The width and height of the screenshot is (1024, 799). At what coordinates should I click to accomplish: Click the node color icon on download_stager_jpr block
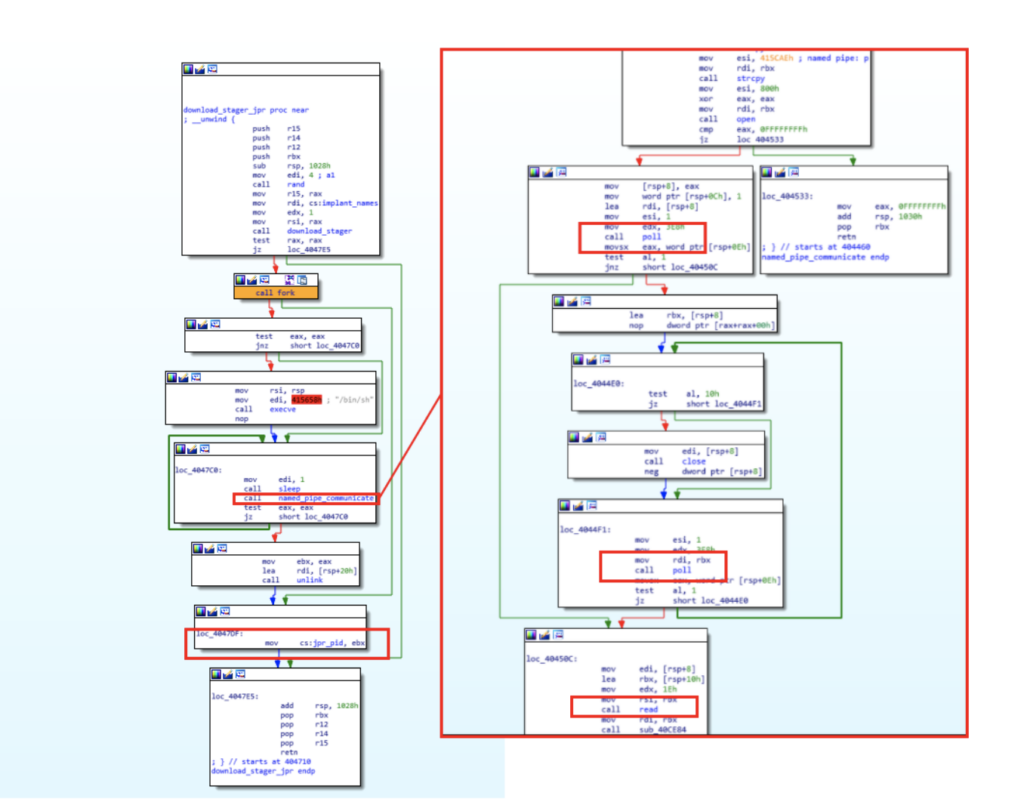[188, 69]
